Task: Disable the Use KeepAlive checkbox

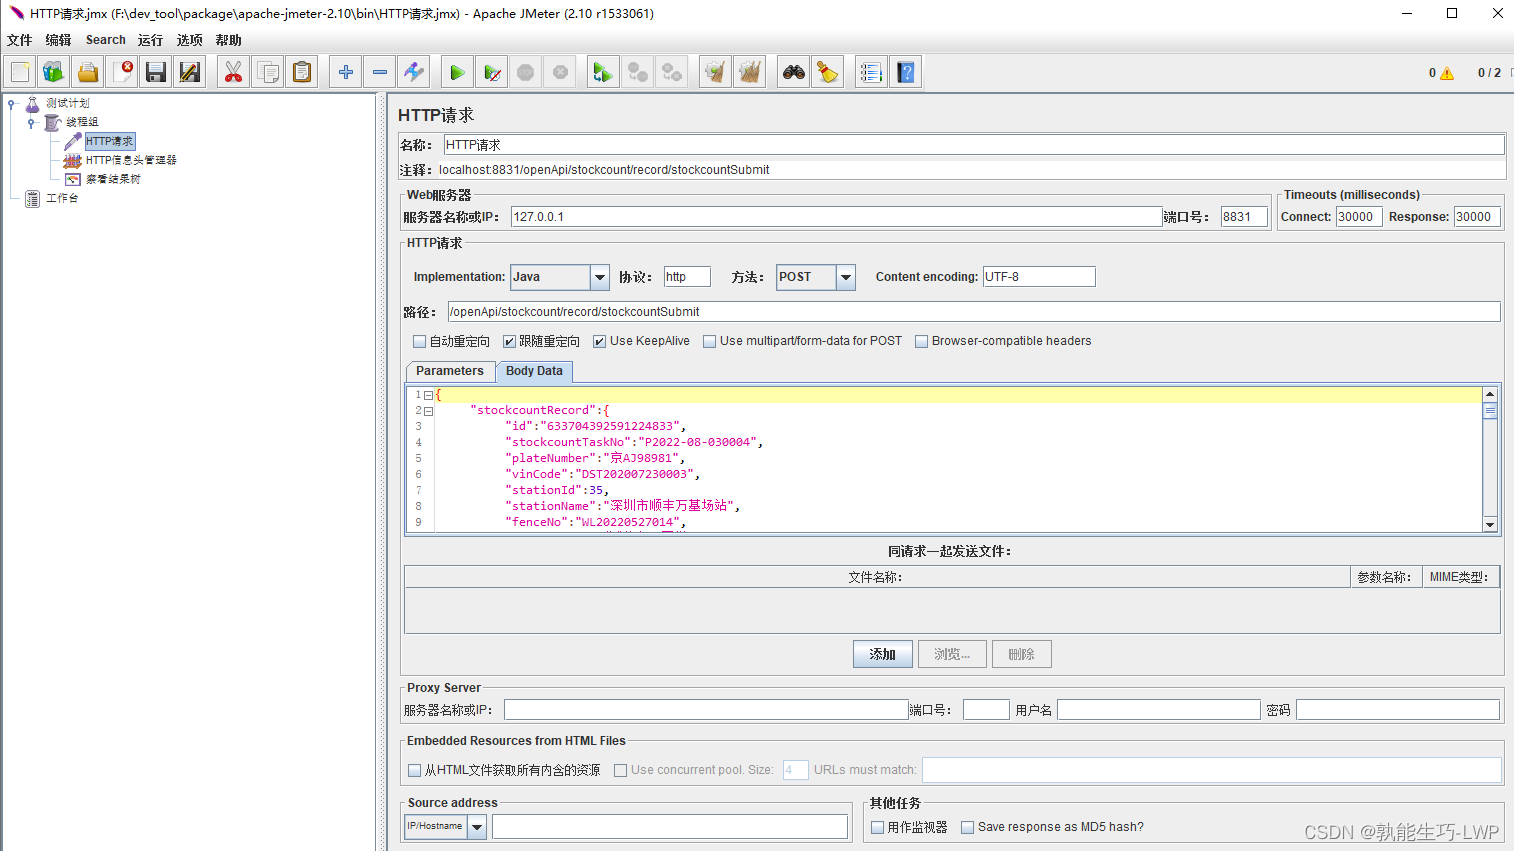Action: coord(600,342)
